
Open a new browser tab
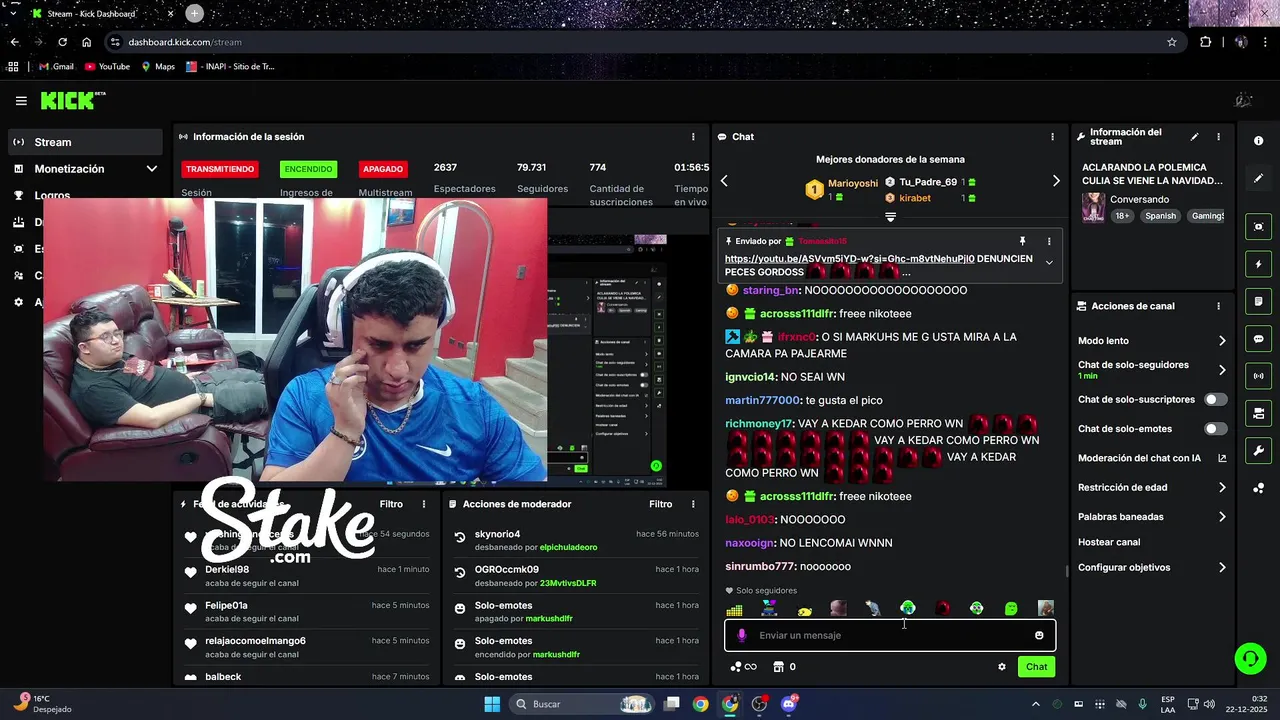tap(194, 13)
